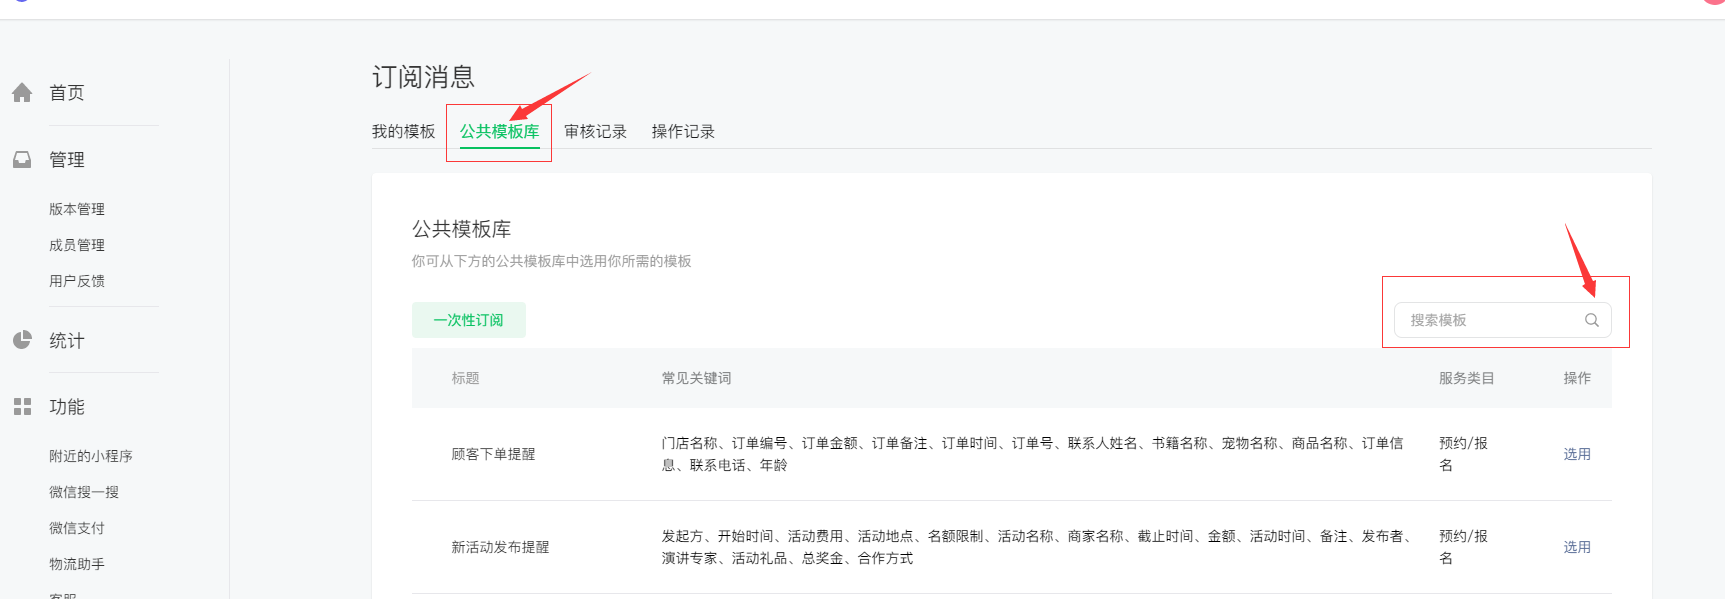This screenshot has width=1725, height=599.
Task: Choose 选用 for 新活动发布提醒 template
Action: [1577, 547]
